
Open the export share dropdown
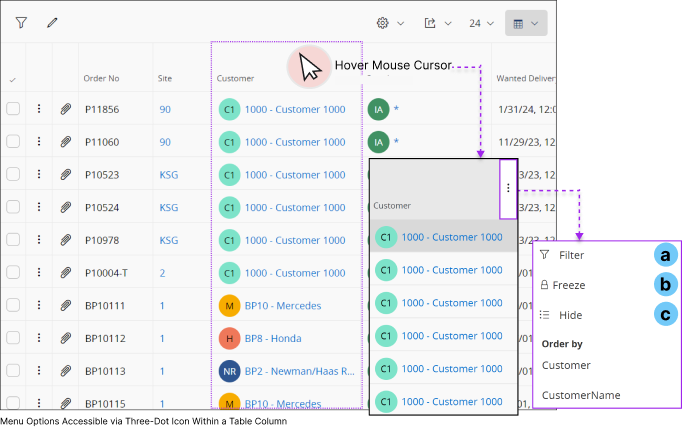coord(437,23)
